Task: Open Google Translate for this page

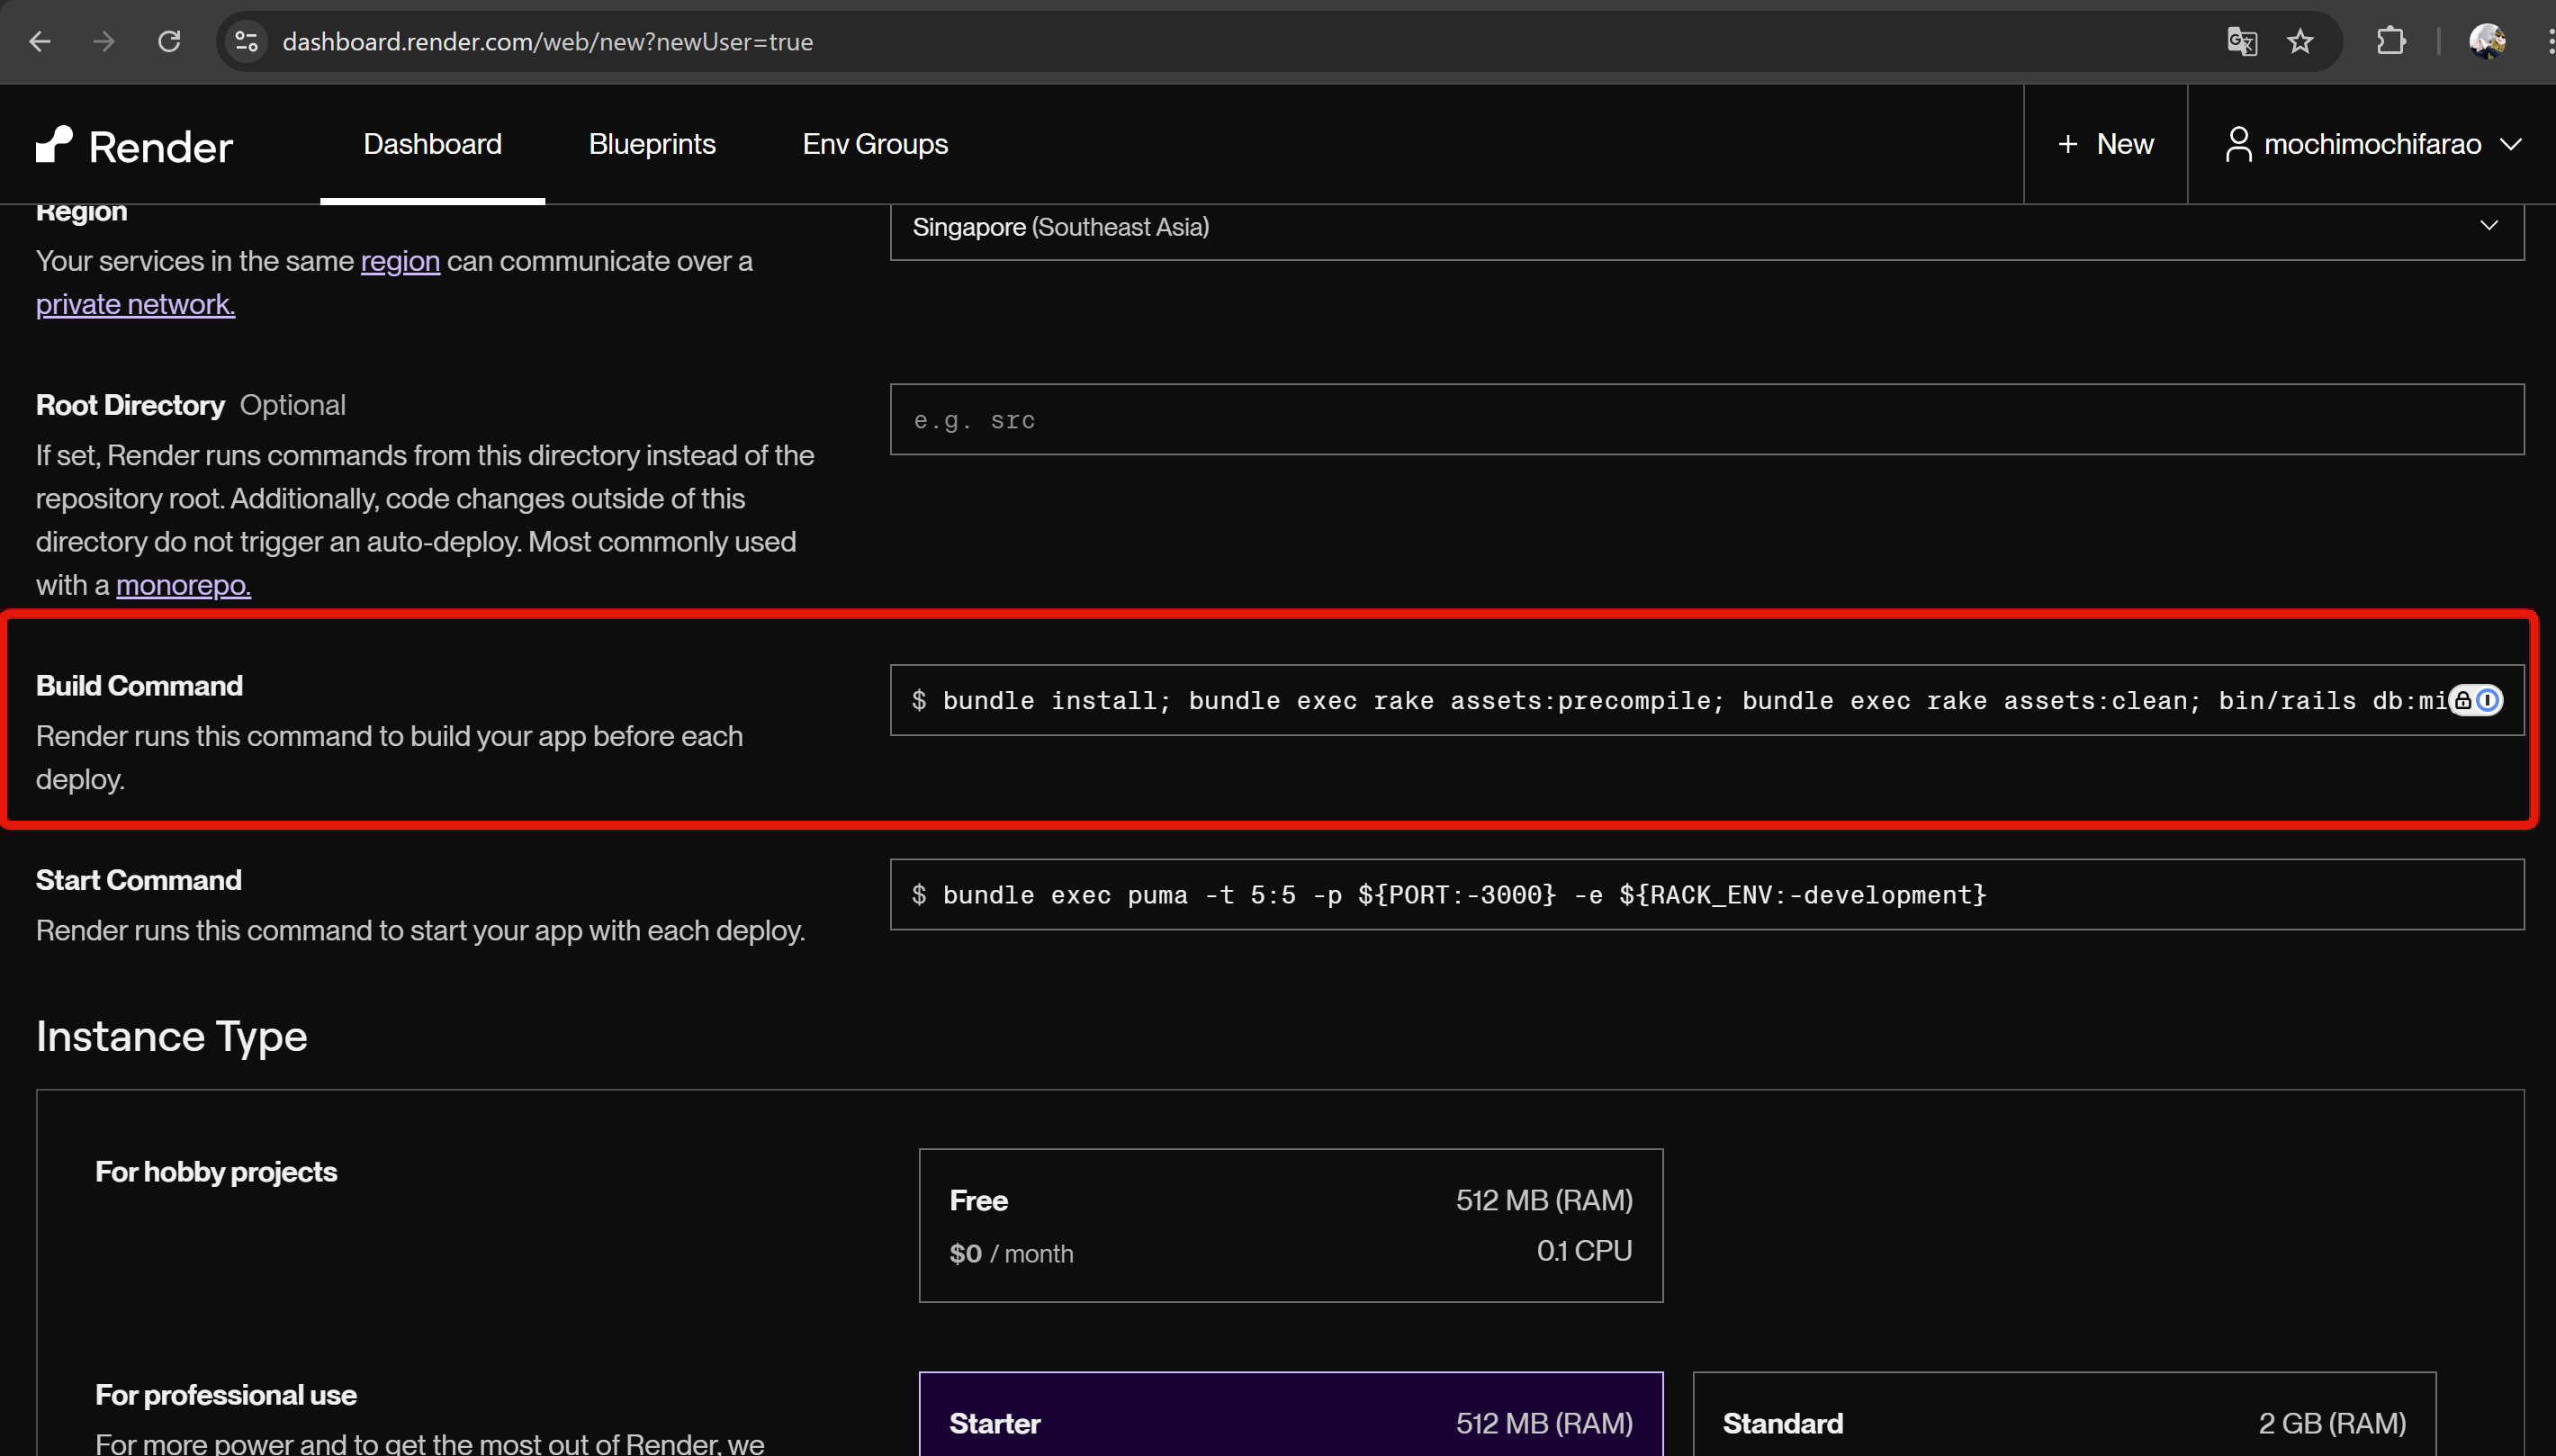Action: (2243, 41)
